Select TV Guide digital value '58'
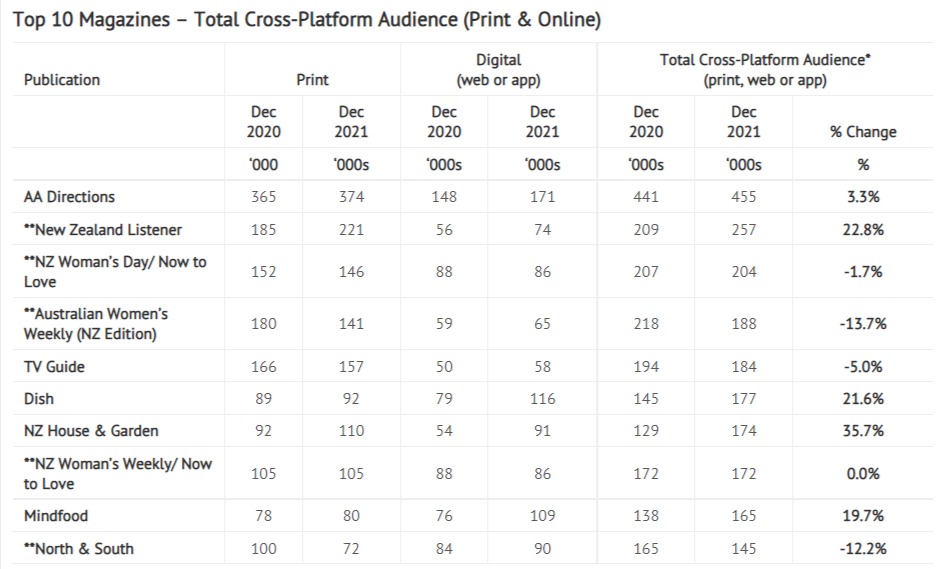 pos(542,367)
